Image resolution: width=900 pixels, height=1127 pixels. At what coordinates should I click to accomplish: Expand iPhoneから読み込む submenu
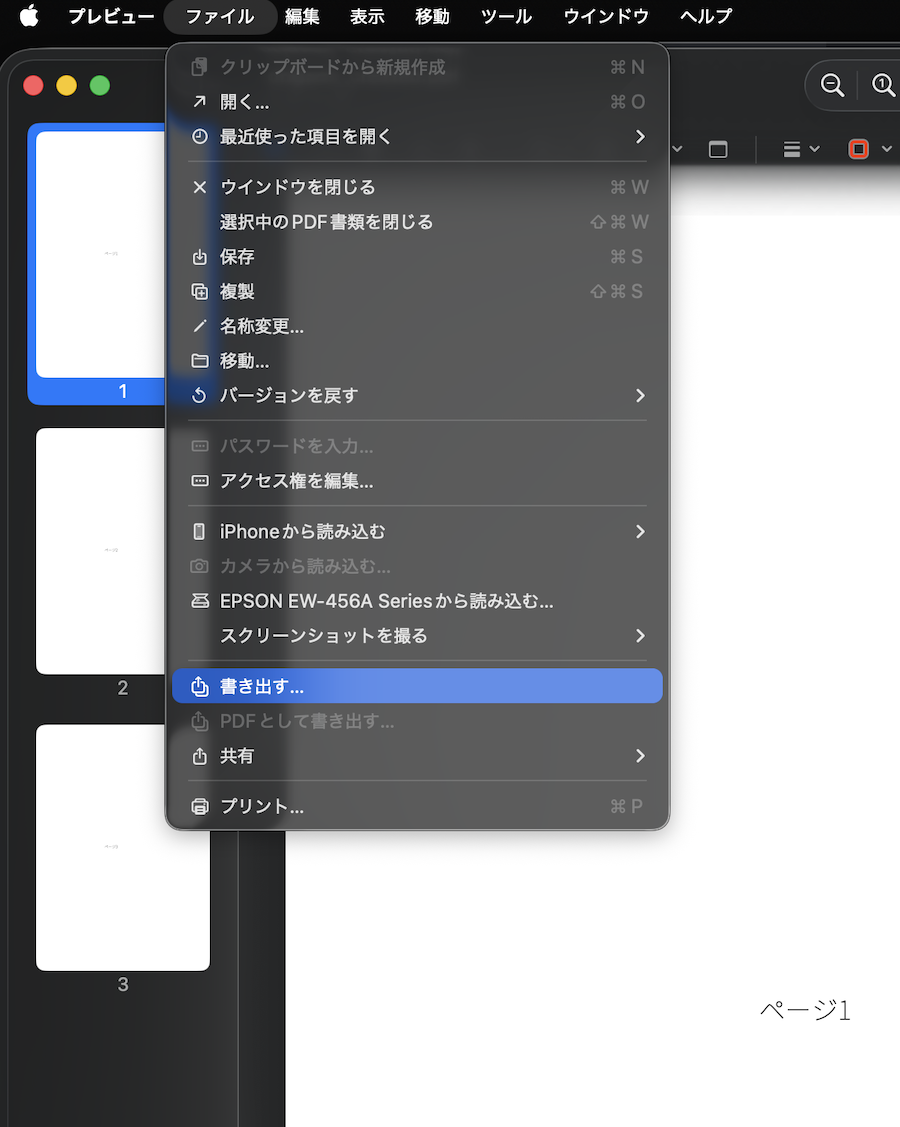[x=417, y=532]
